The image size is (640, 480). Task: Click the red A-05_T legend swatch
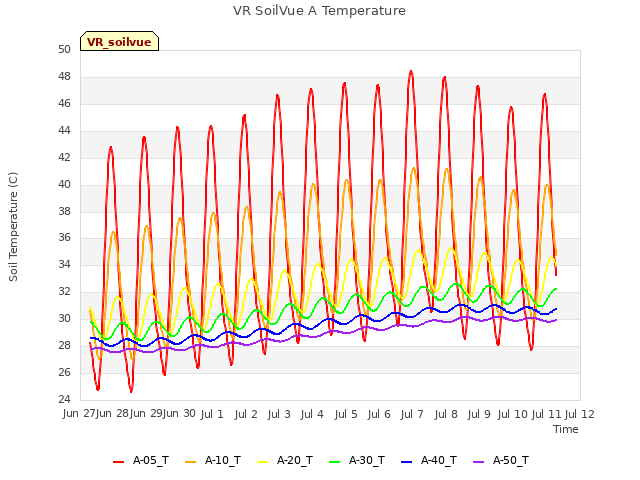coord(118,462)
